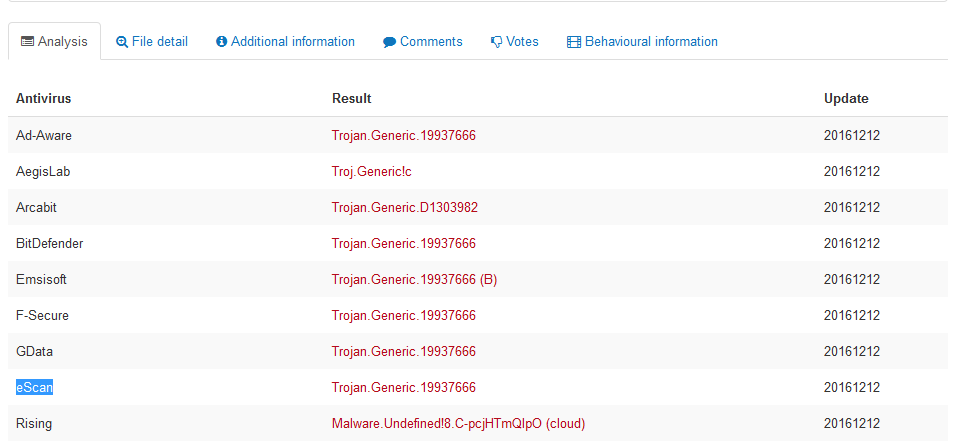Click the Result column header
The image size is (953, 448).
point(351,98)
